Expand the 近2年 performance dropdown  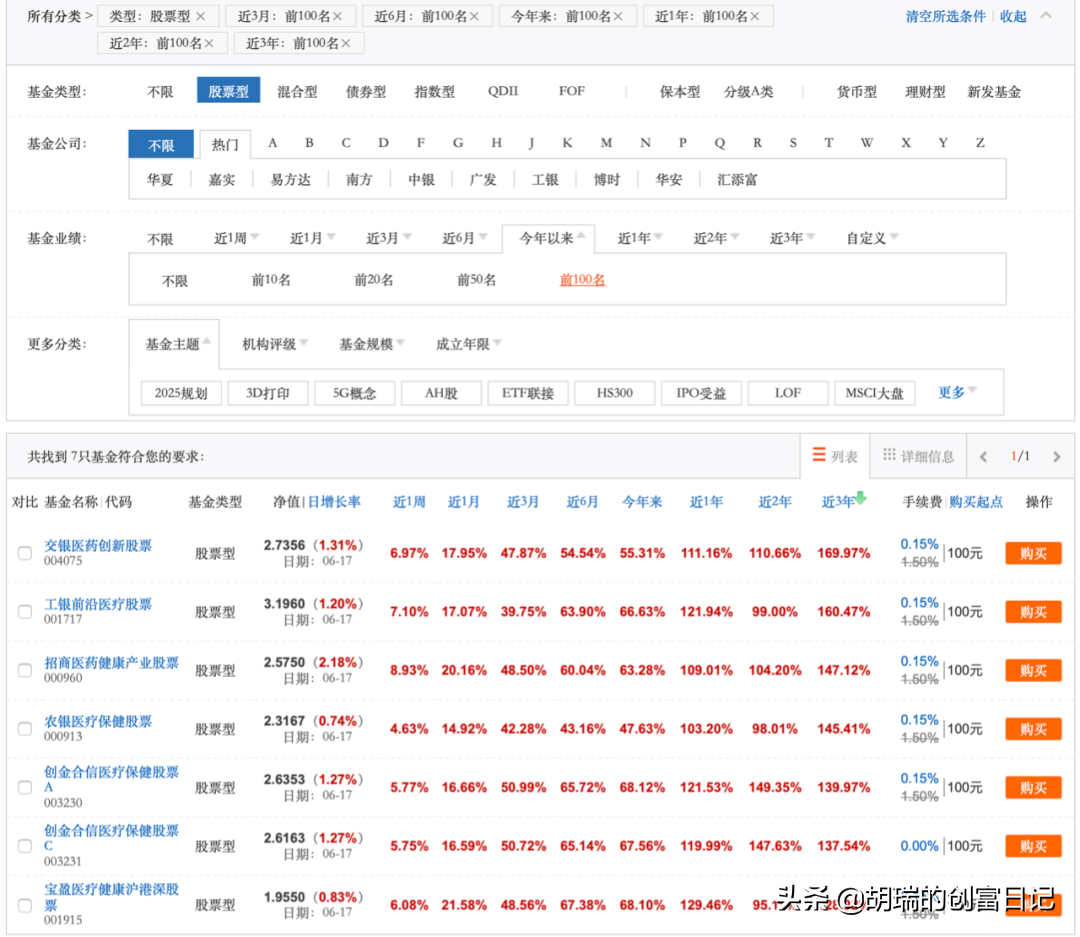click(x=716, y=238)
